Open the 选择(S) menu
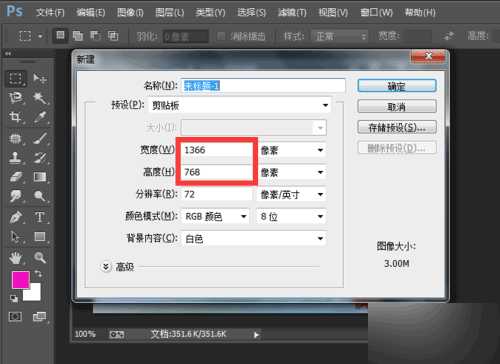500x364 pixels. [252, 13]
